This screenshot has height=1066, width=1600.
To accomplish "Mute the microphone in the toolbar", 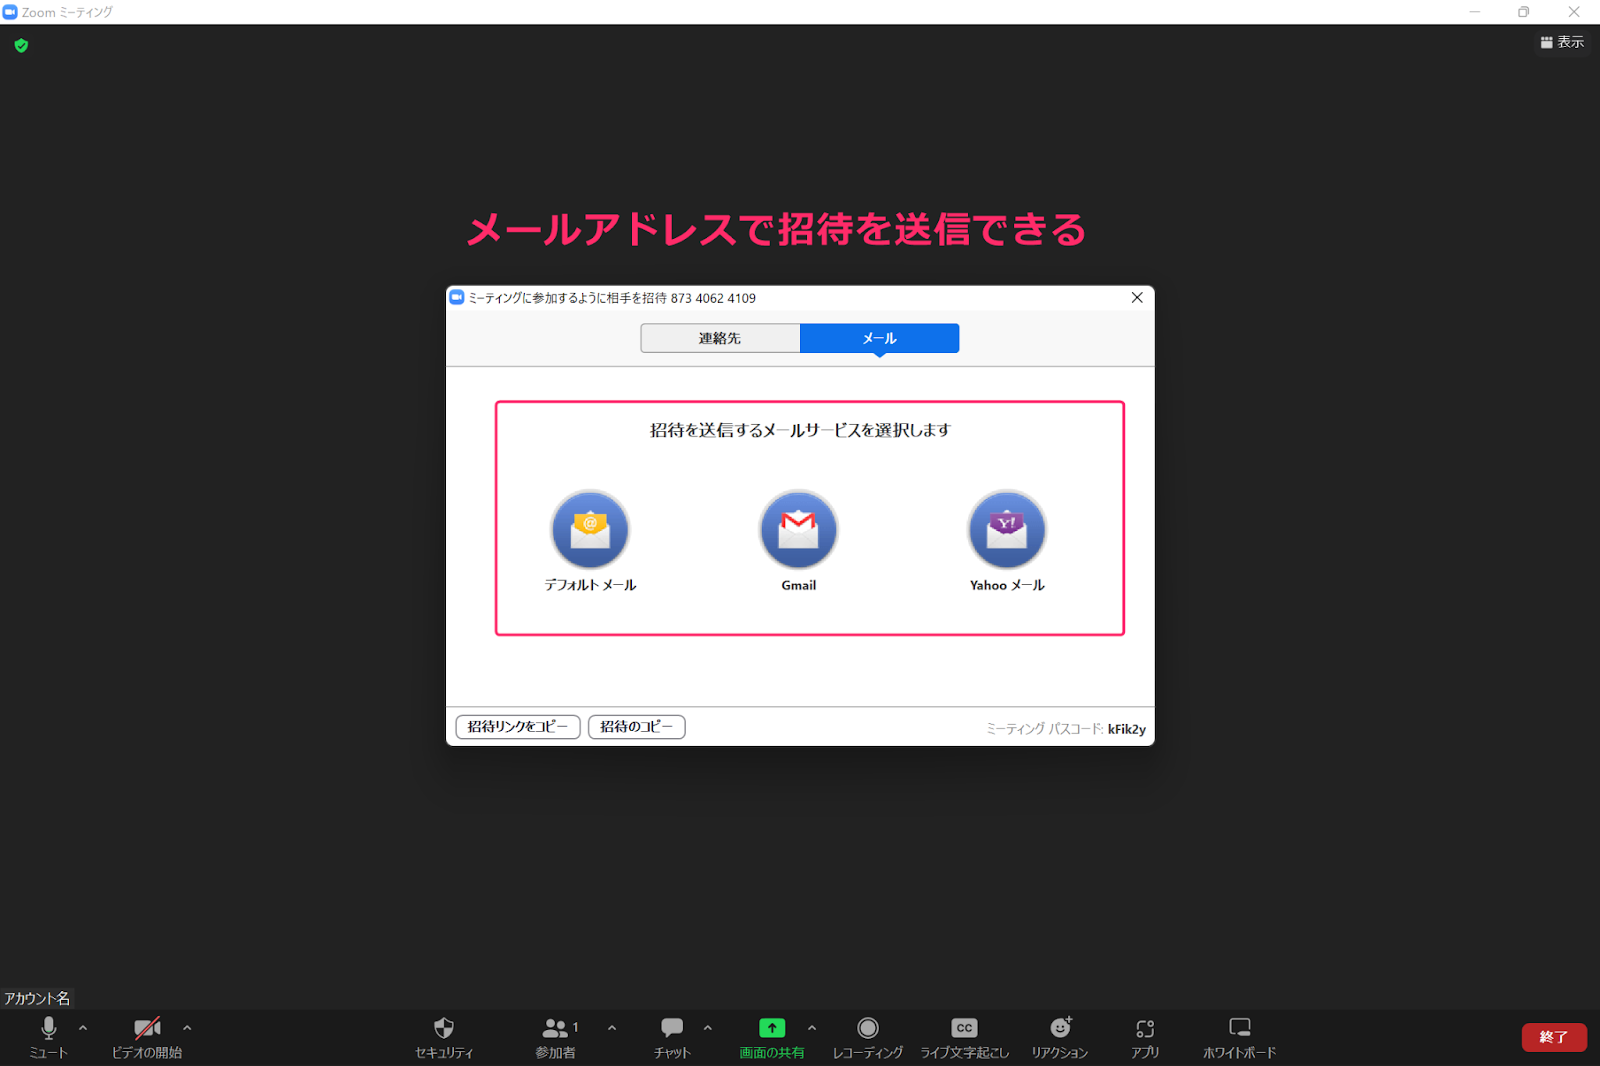I will 48,1037.
